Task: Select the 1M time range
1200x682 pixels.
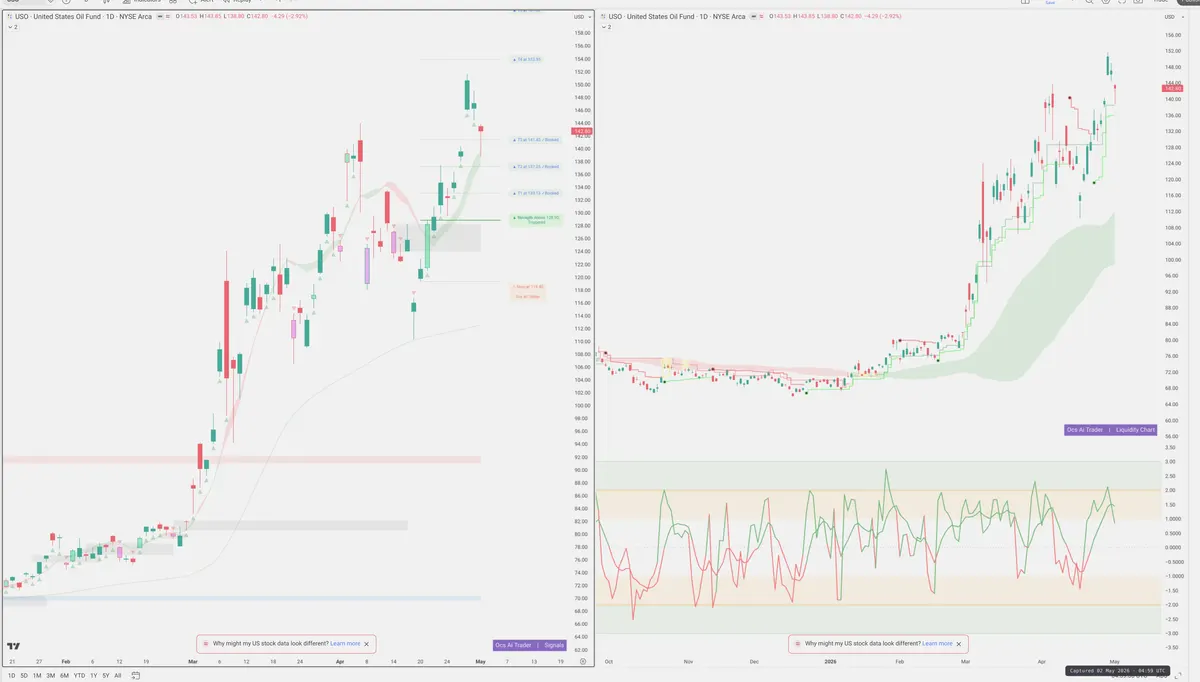Action: pos(37,676)
